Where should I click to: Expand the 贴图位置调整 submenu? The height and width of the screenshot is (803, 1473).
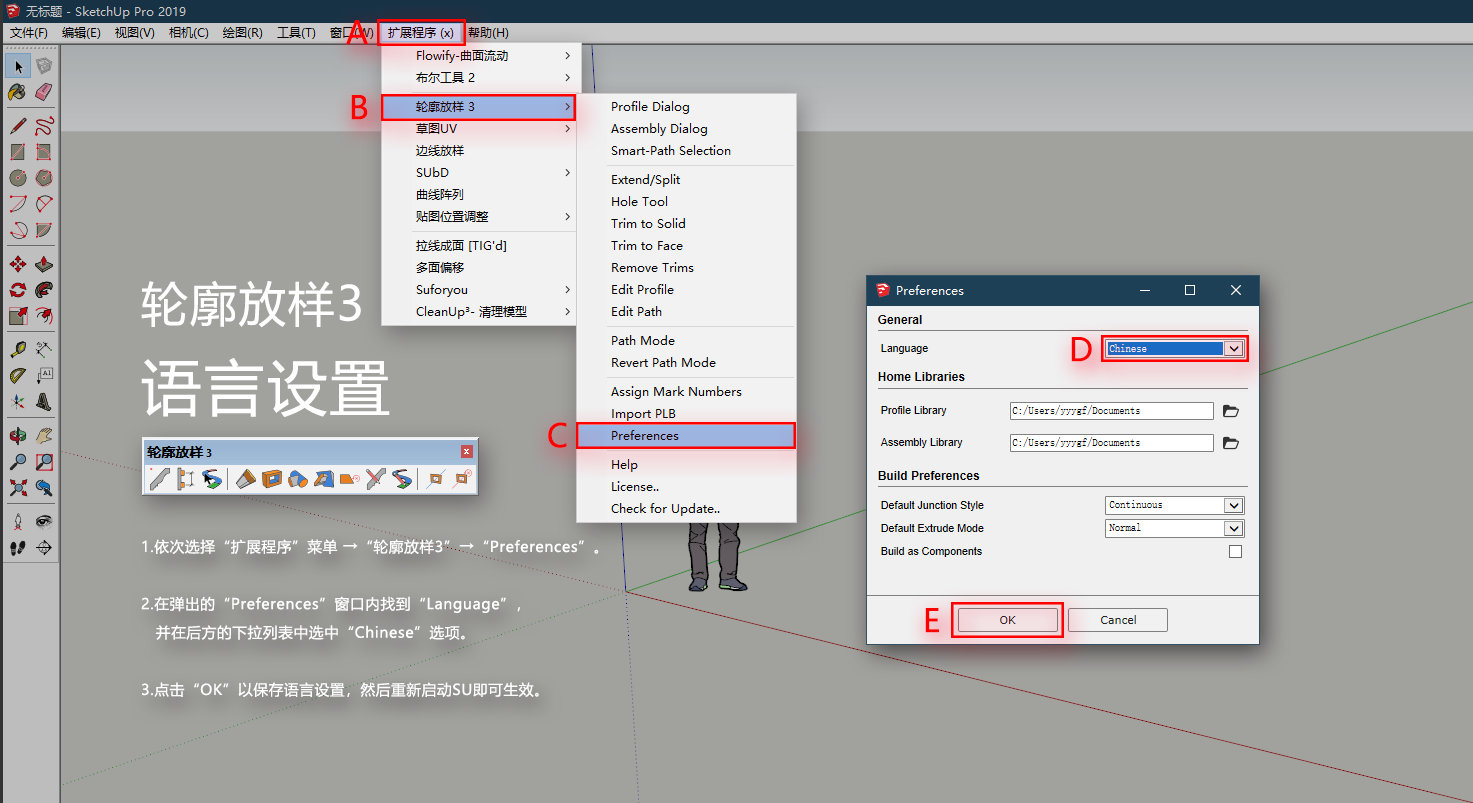pos(479,217)
